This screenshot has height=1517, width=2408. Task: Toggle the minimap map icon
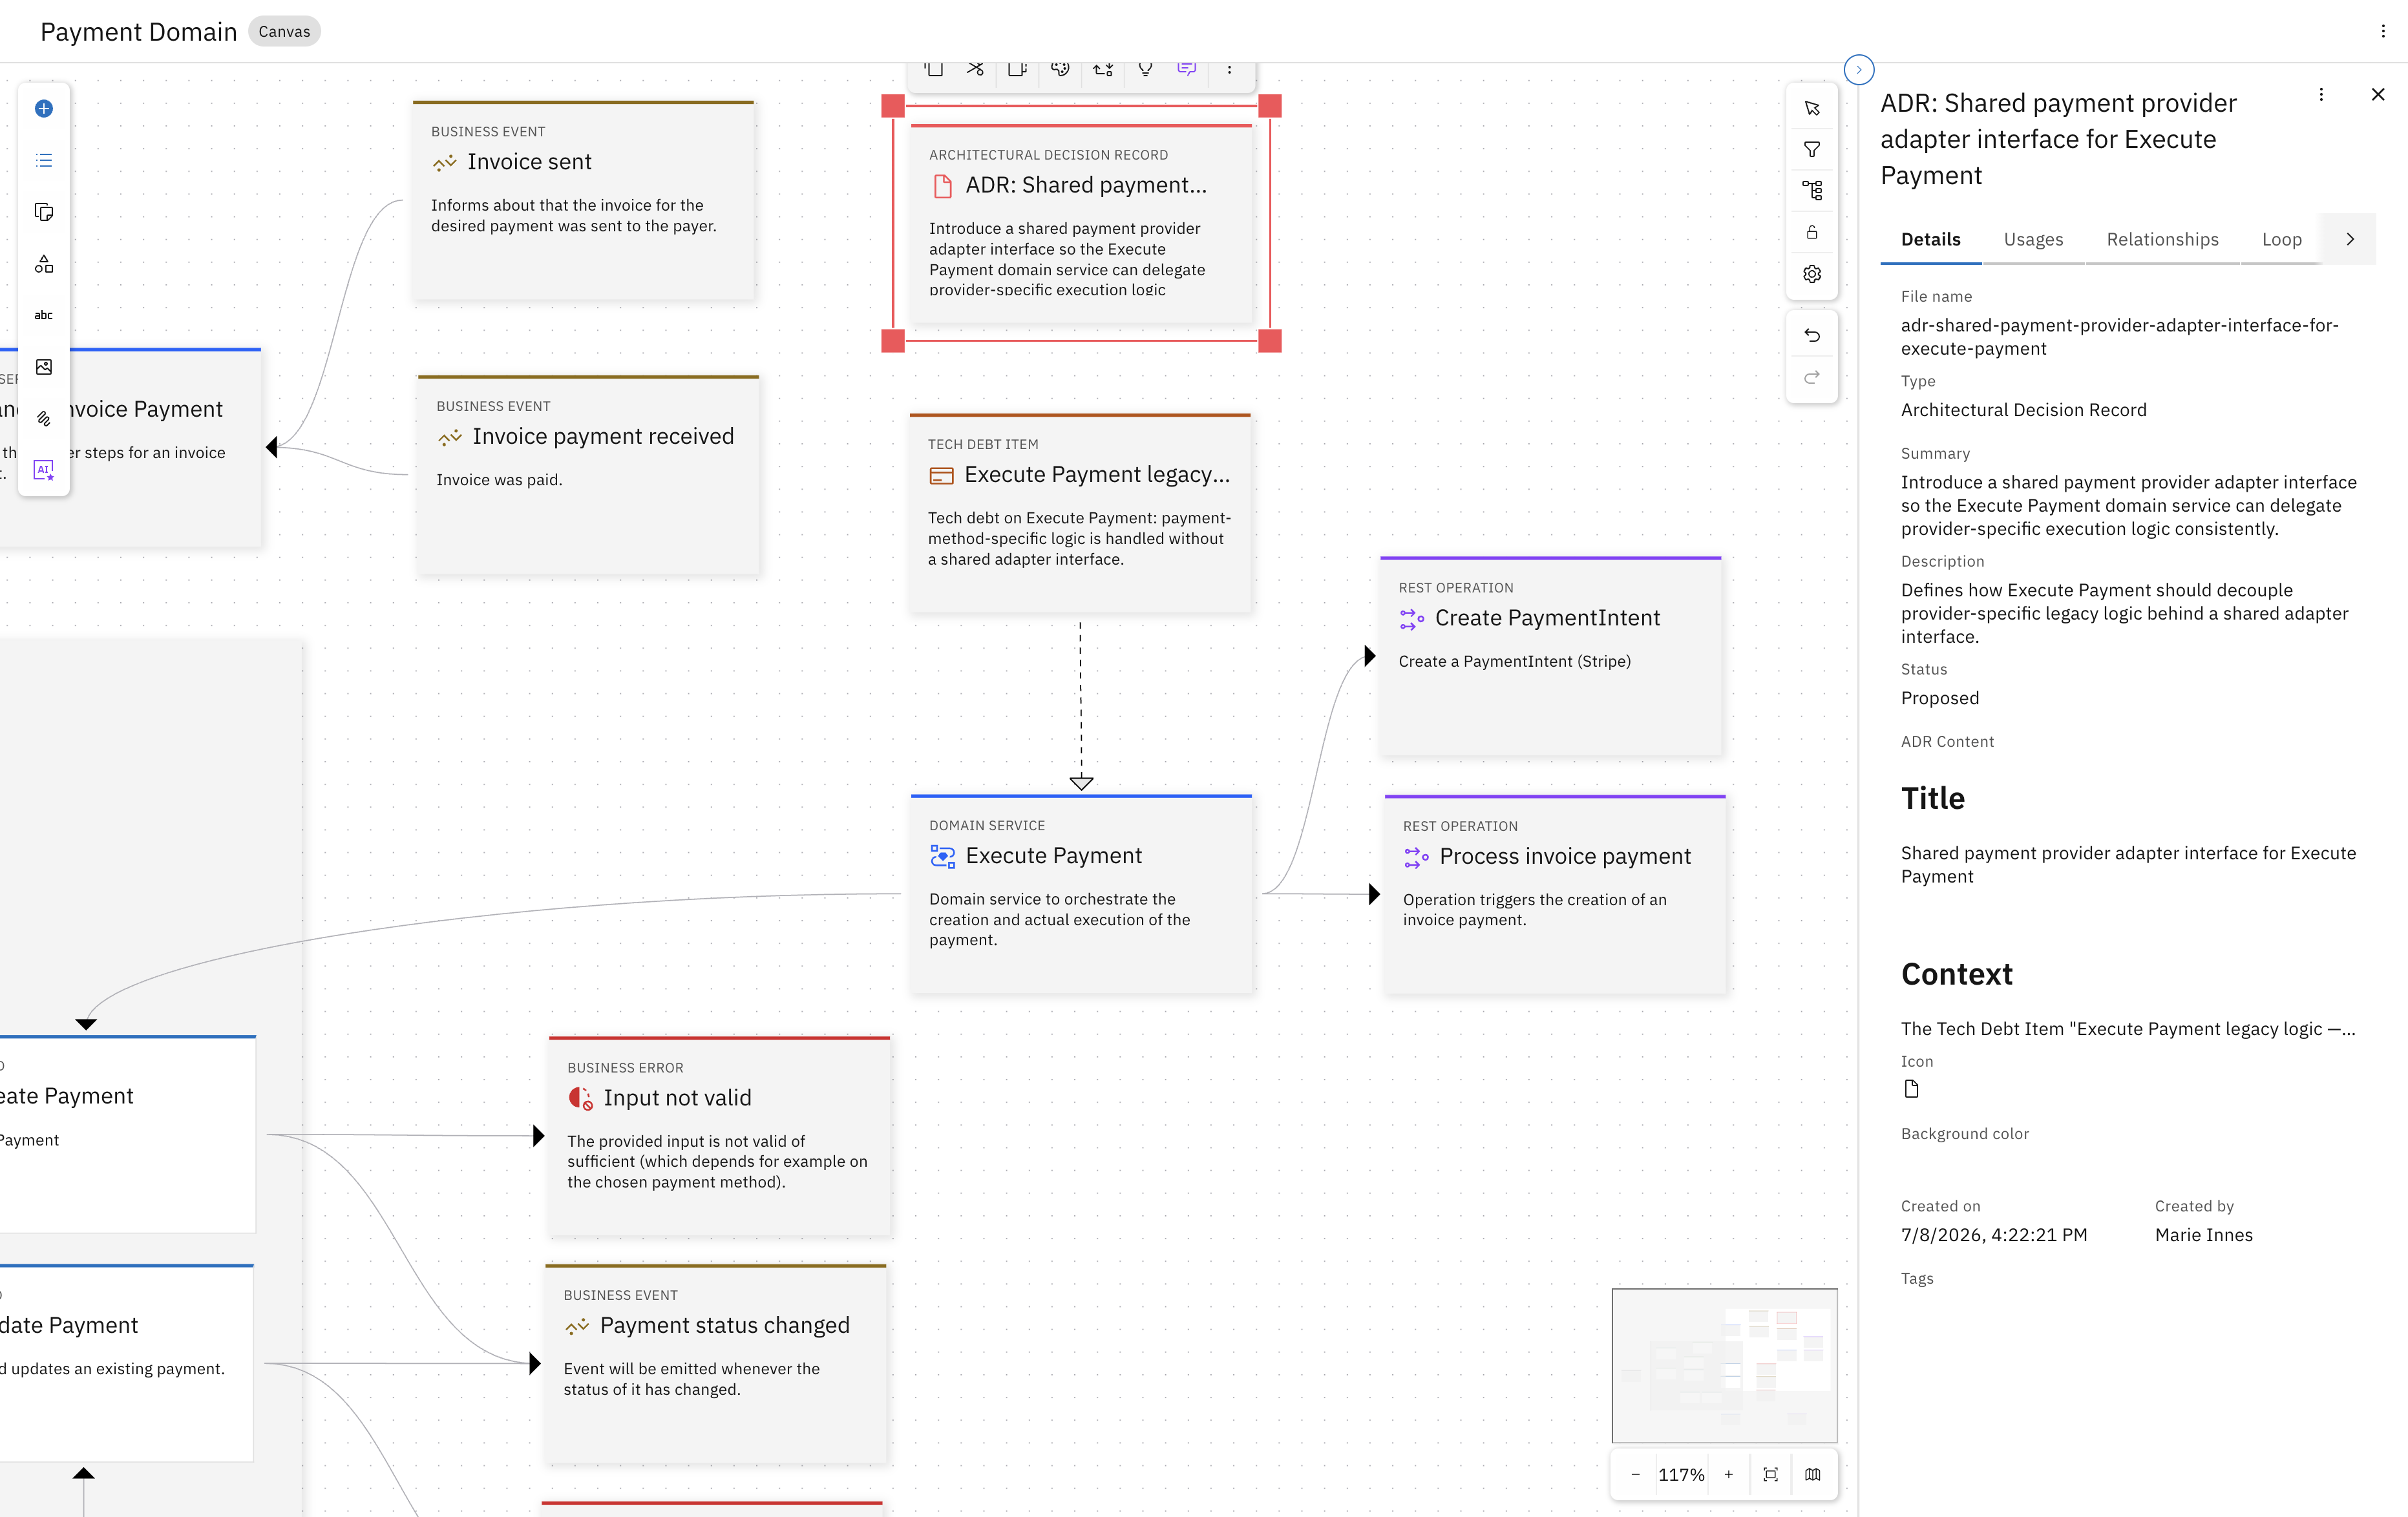[x=1812, y=1474]
